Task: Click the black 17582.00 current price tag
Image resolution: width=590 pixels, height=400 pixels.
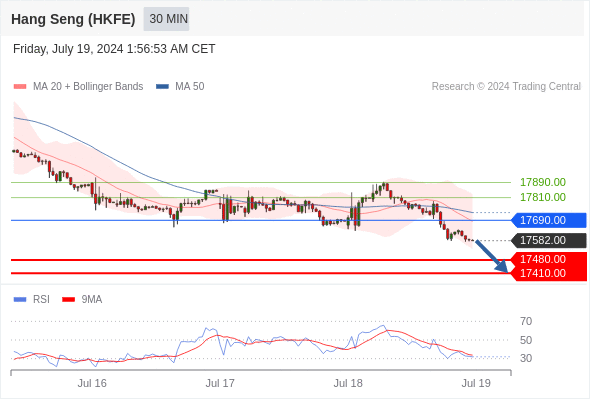Action: pos(549,240)
